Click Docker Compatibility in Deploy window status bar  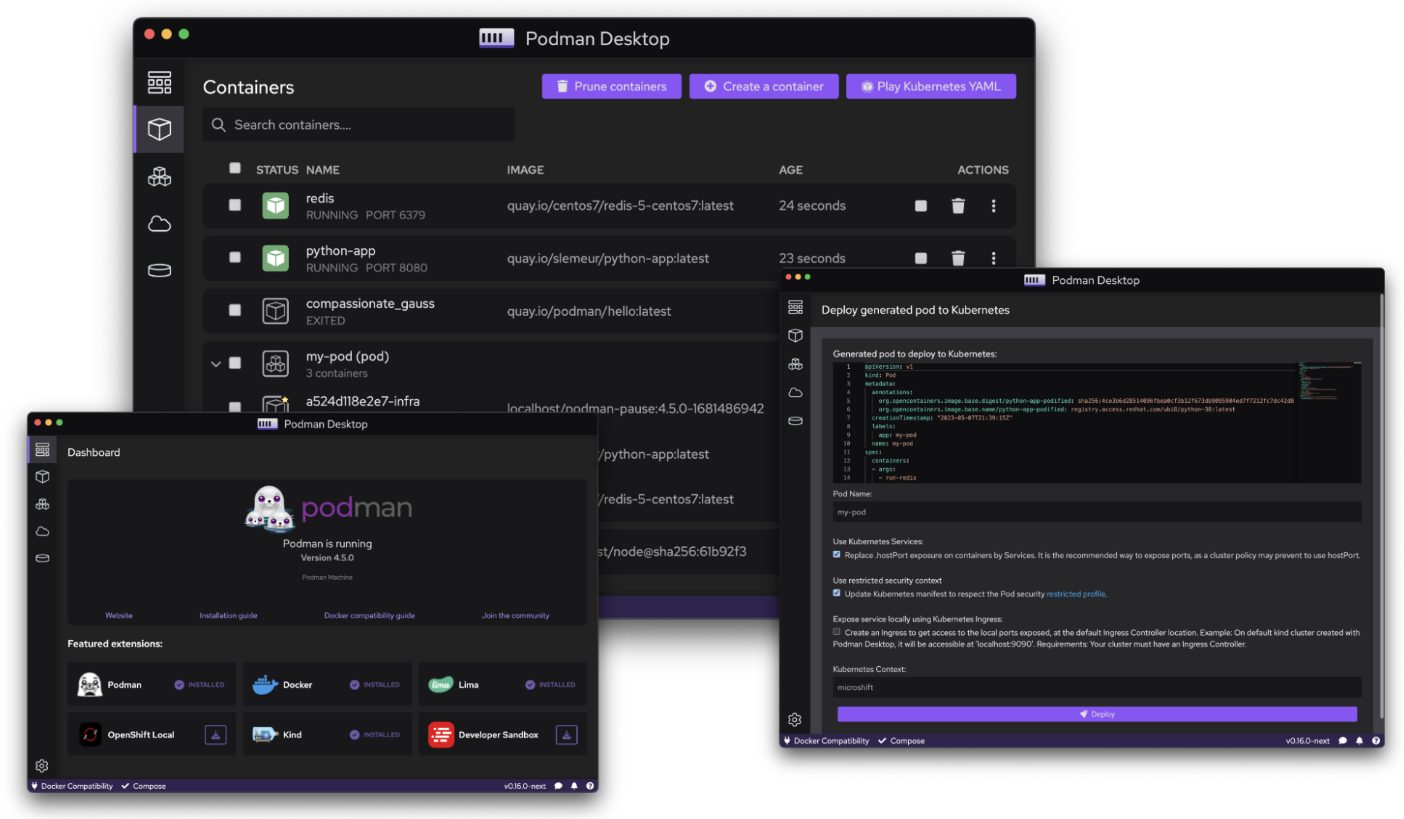(827, 741)
